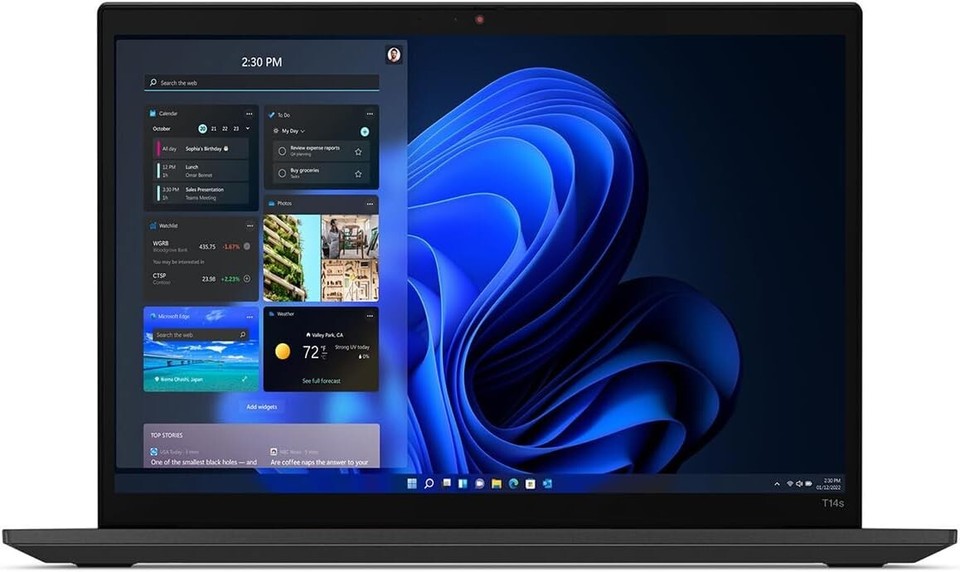Check off Buy groceries task
Screen dimensions: 960x572
pos(282,173)
